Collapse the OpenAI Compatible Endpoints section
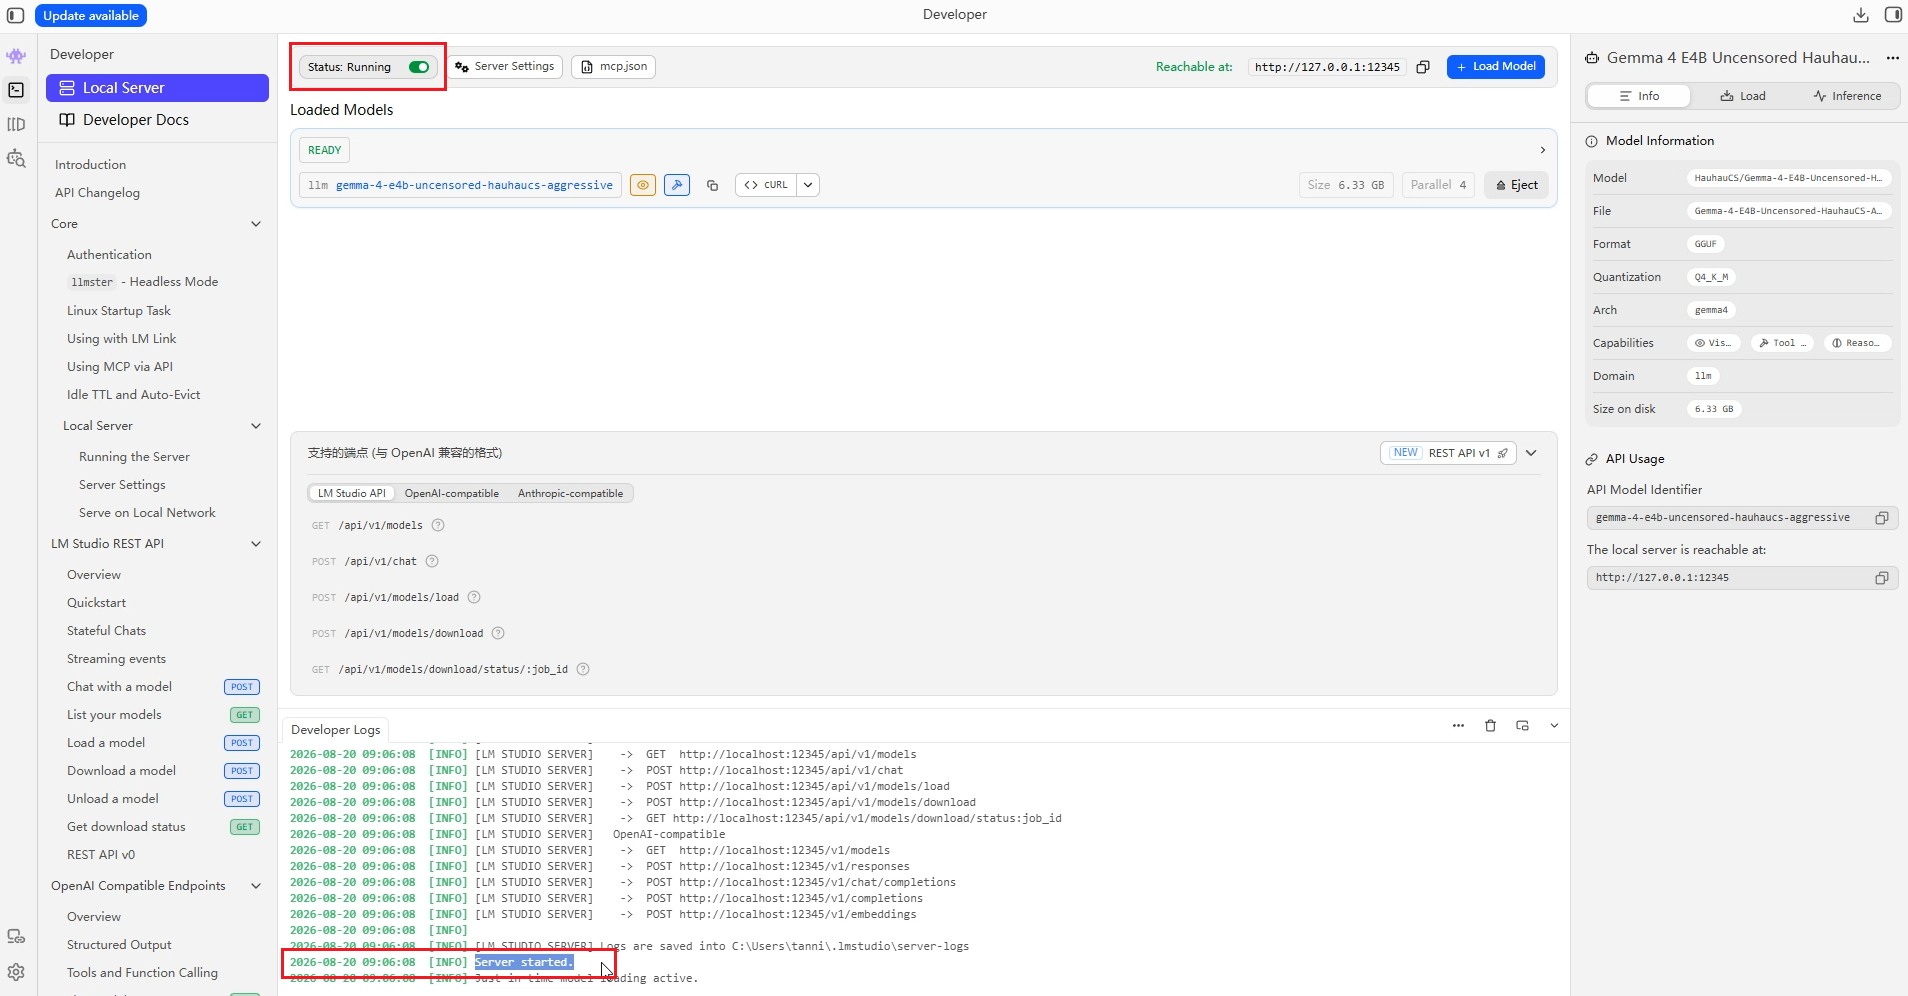Screen dimensions: 1908x996 (x=256, y=886)
